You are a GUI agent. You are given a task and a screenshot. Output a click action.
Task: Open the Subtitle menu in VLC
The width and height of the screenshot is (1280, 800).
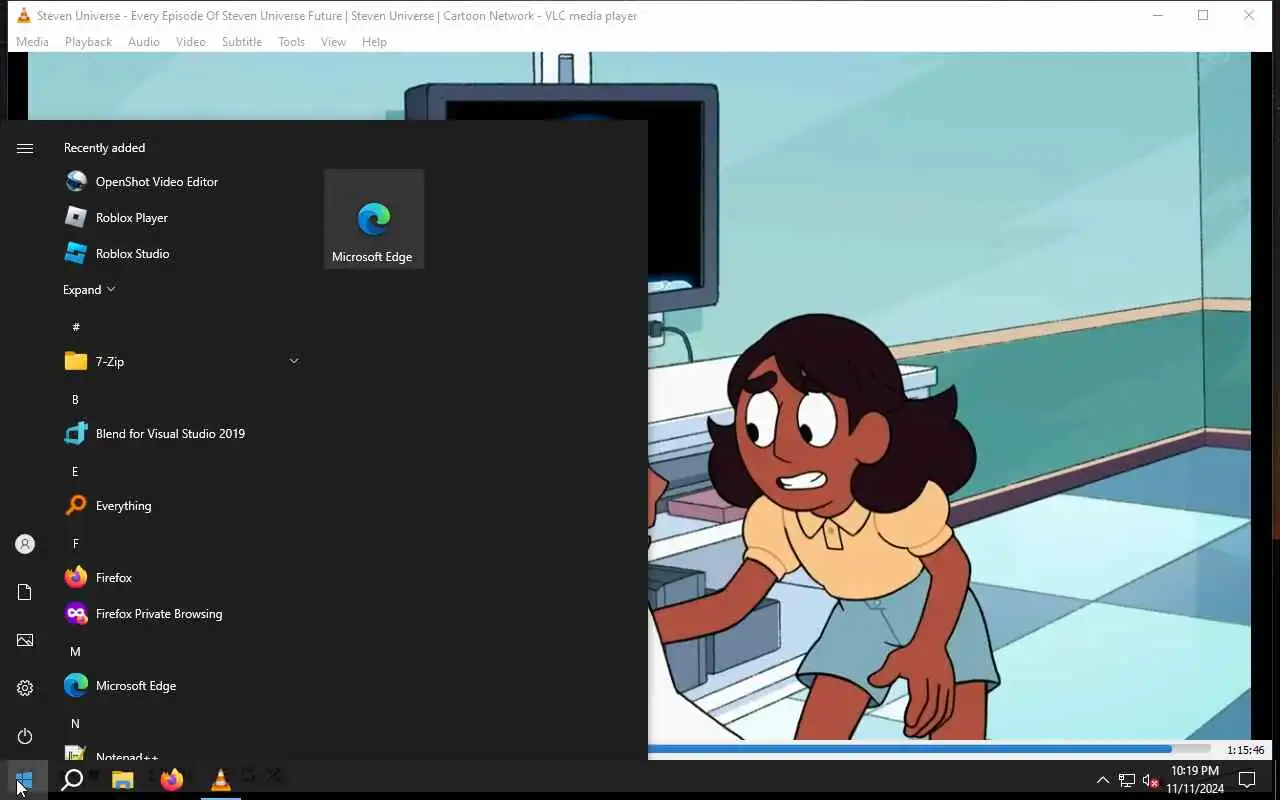pyautogui.click(x=242, y=42)
